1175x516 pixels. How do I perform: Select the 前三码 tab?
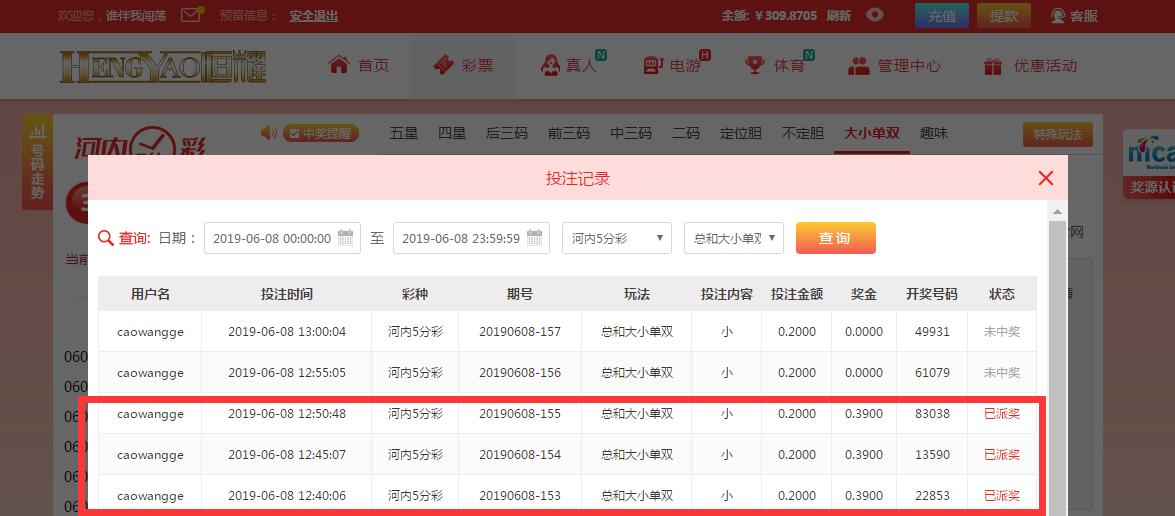pos(568,133)
